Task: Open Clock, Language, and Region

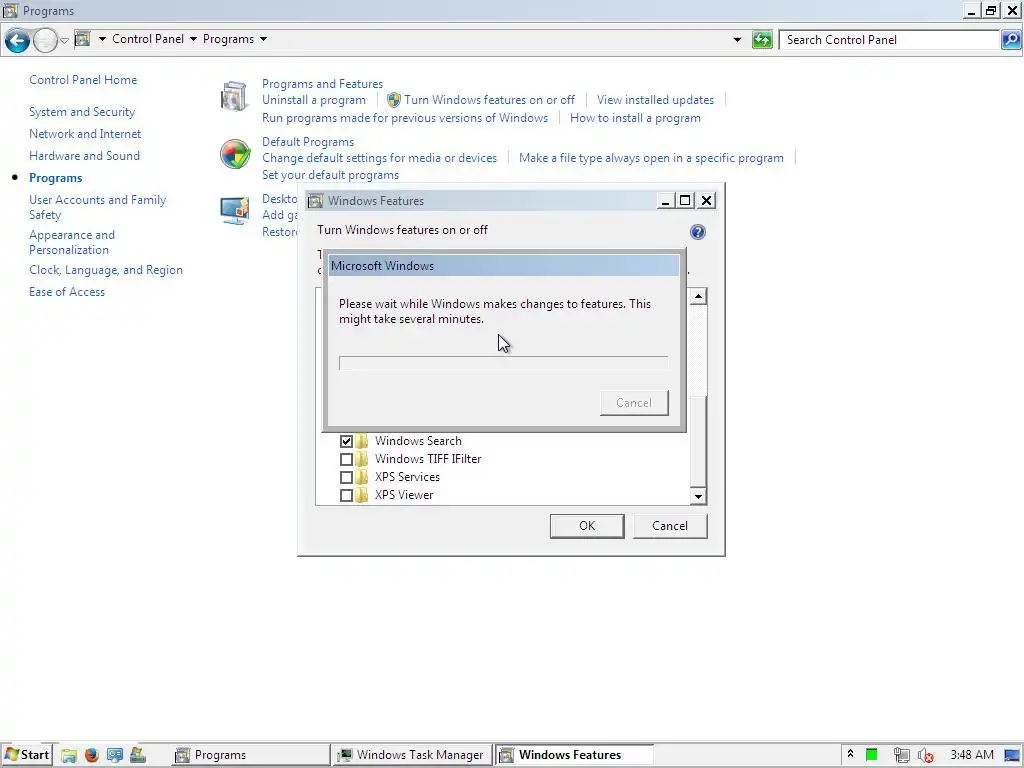Action: (x=106, y=270)
